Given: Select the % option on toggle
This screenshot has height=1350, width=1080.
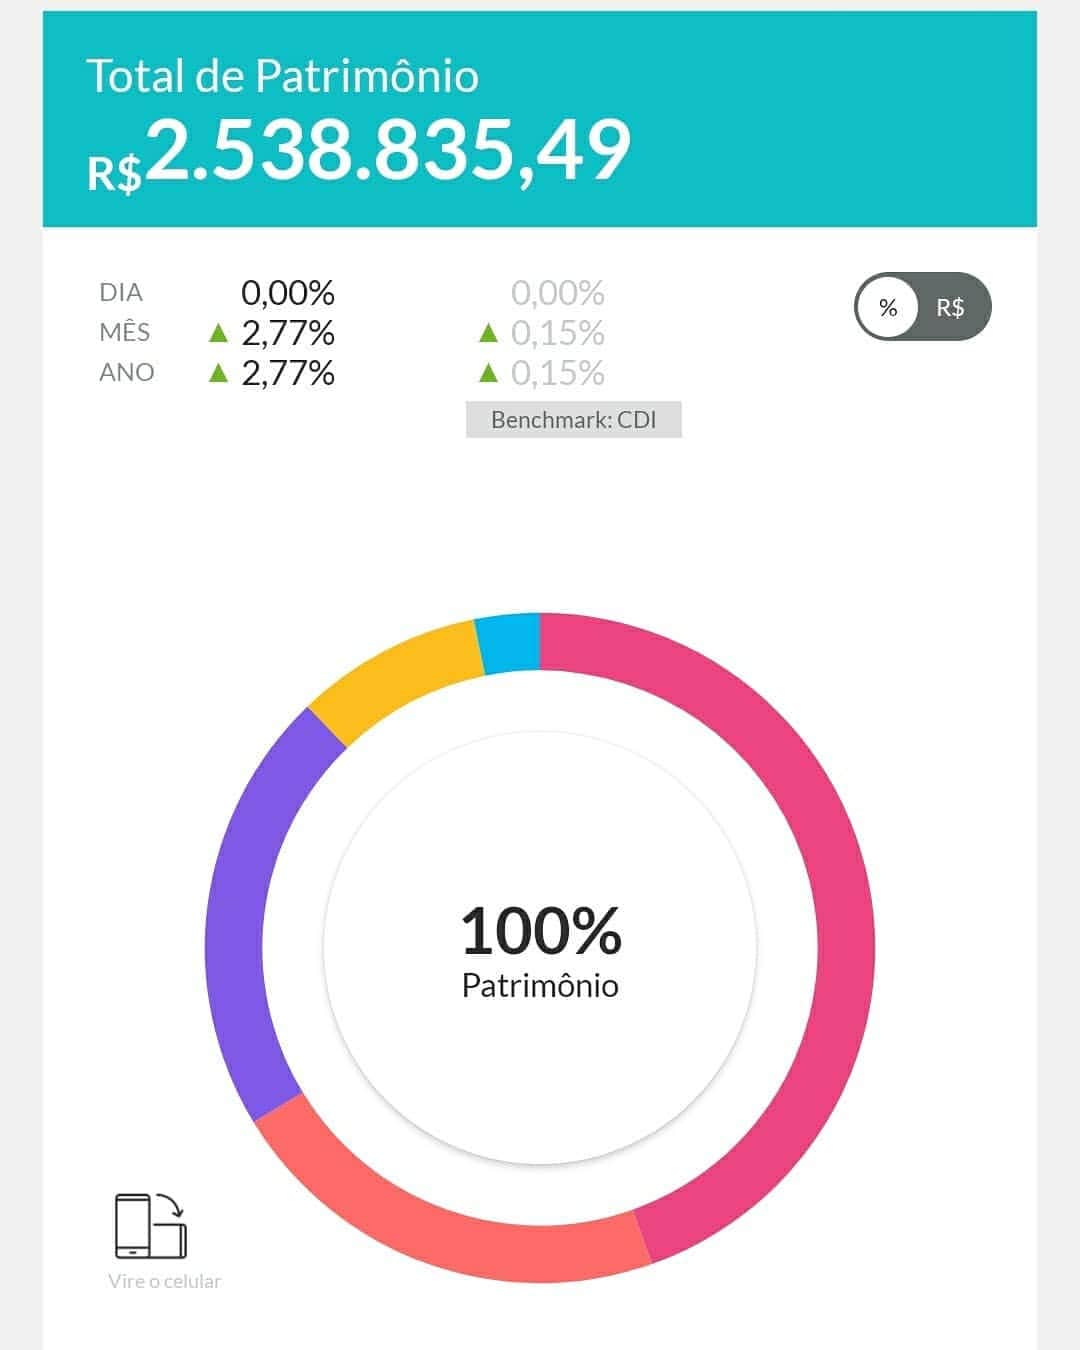Looking at the screenshot, I should point(888,307).
